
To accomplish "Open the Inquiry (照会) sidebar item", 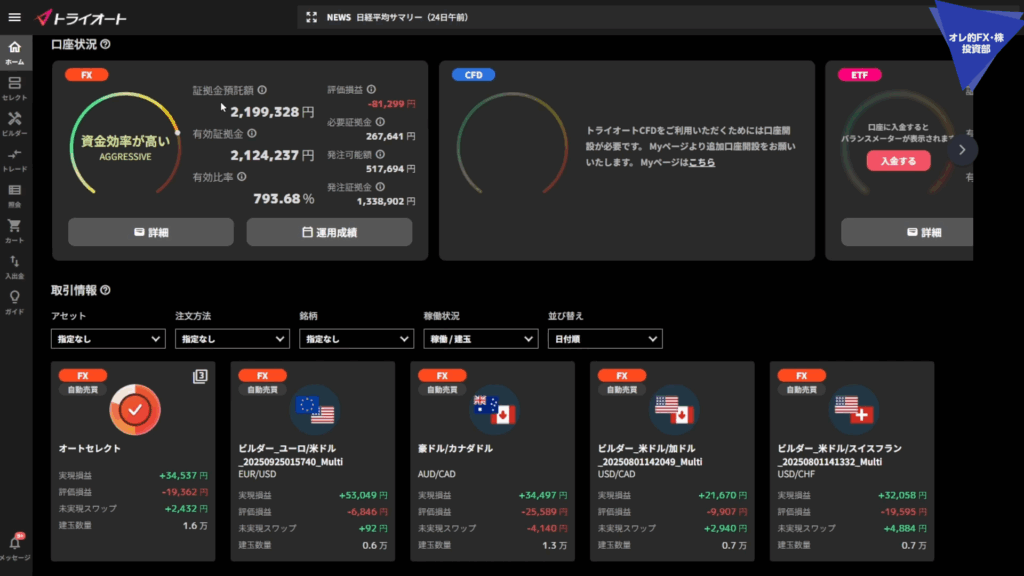I will click(14, 194).
